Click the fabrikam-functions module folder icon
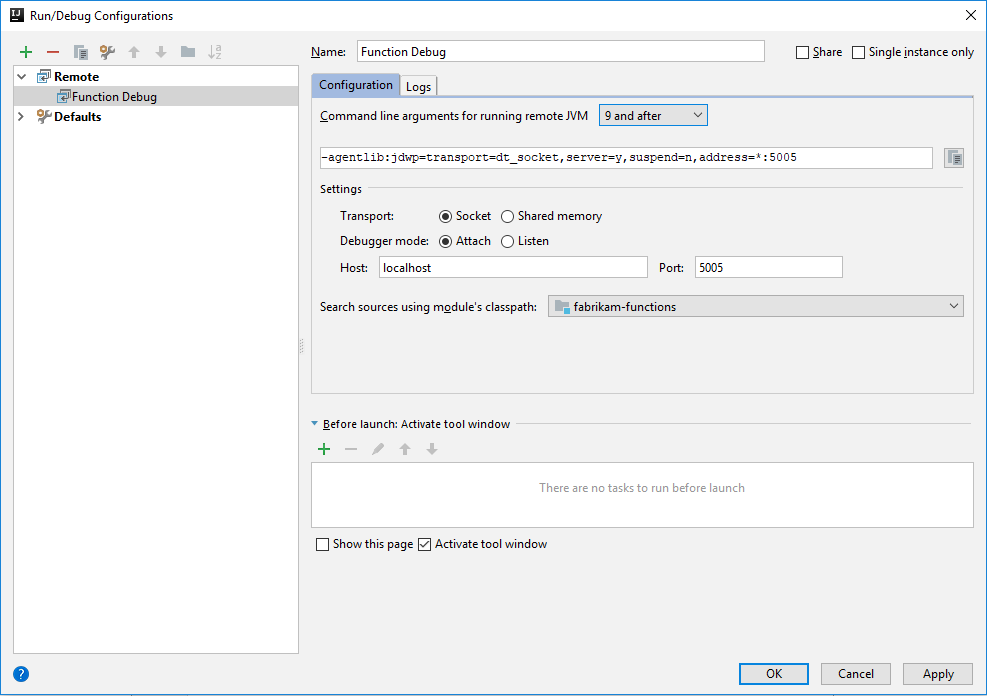The width and height of the screenshot is (987, 696). [562, 306]
